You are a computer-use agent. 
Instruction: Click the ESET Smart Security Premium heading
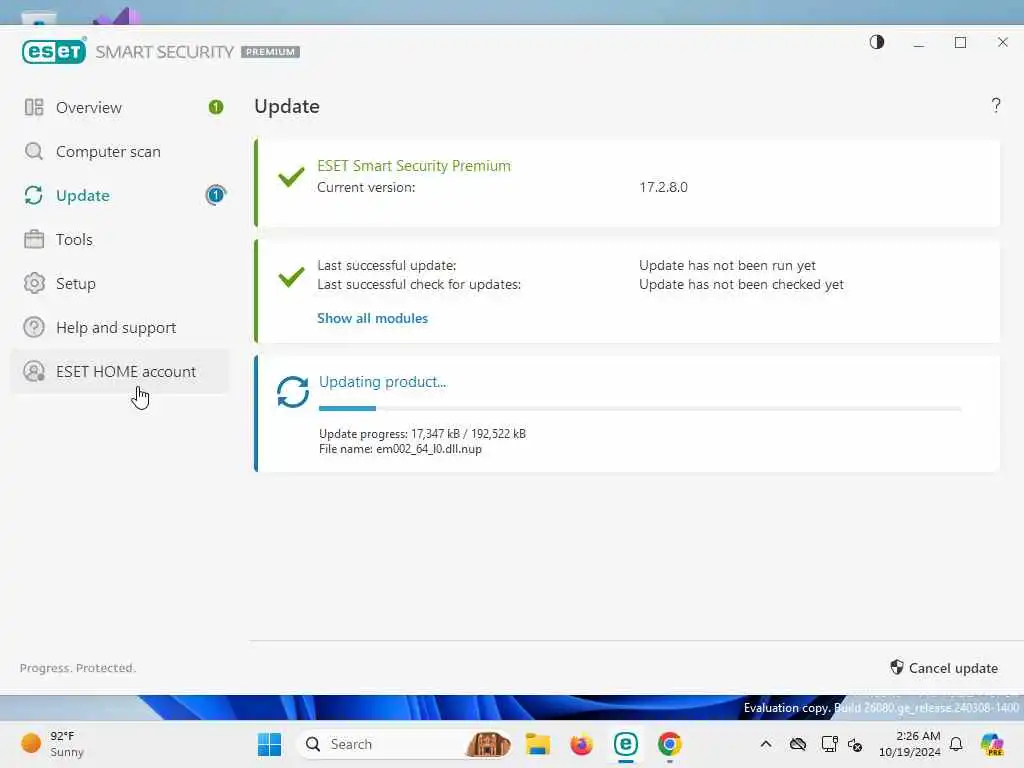coord(414,166)
